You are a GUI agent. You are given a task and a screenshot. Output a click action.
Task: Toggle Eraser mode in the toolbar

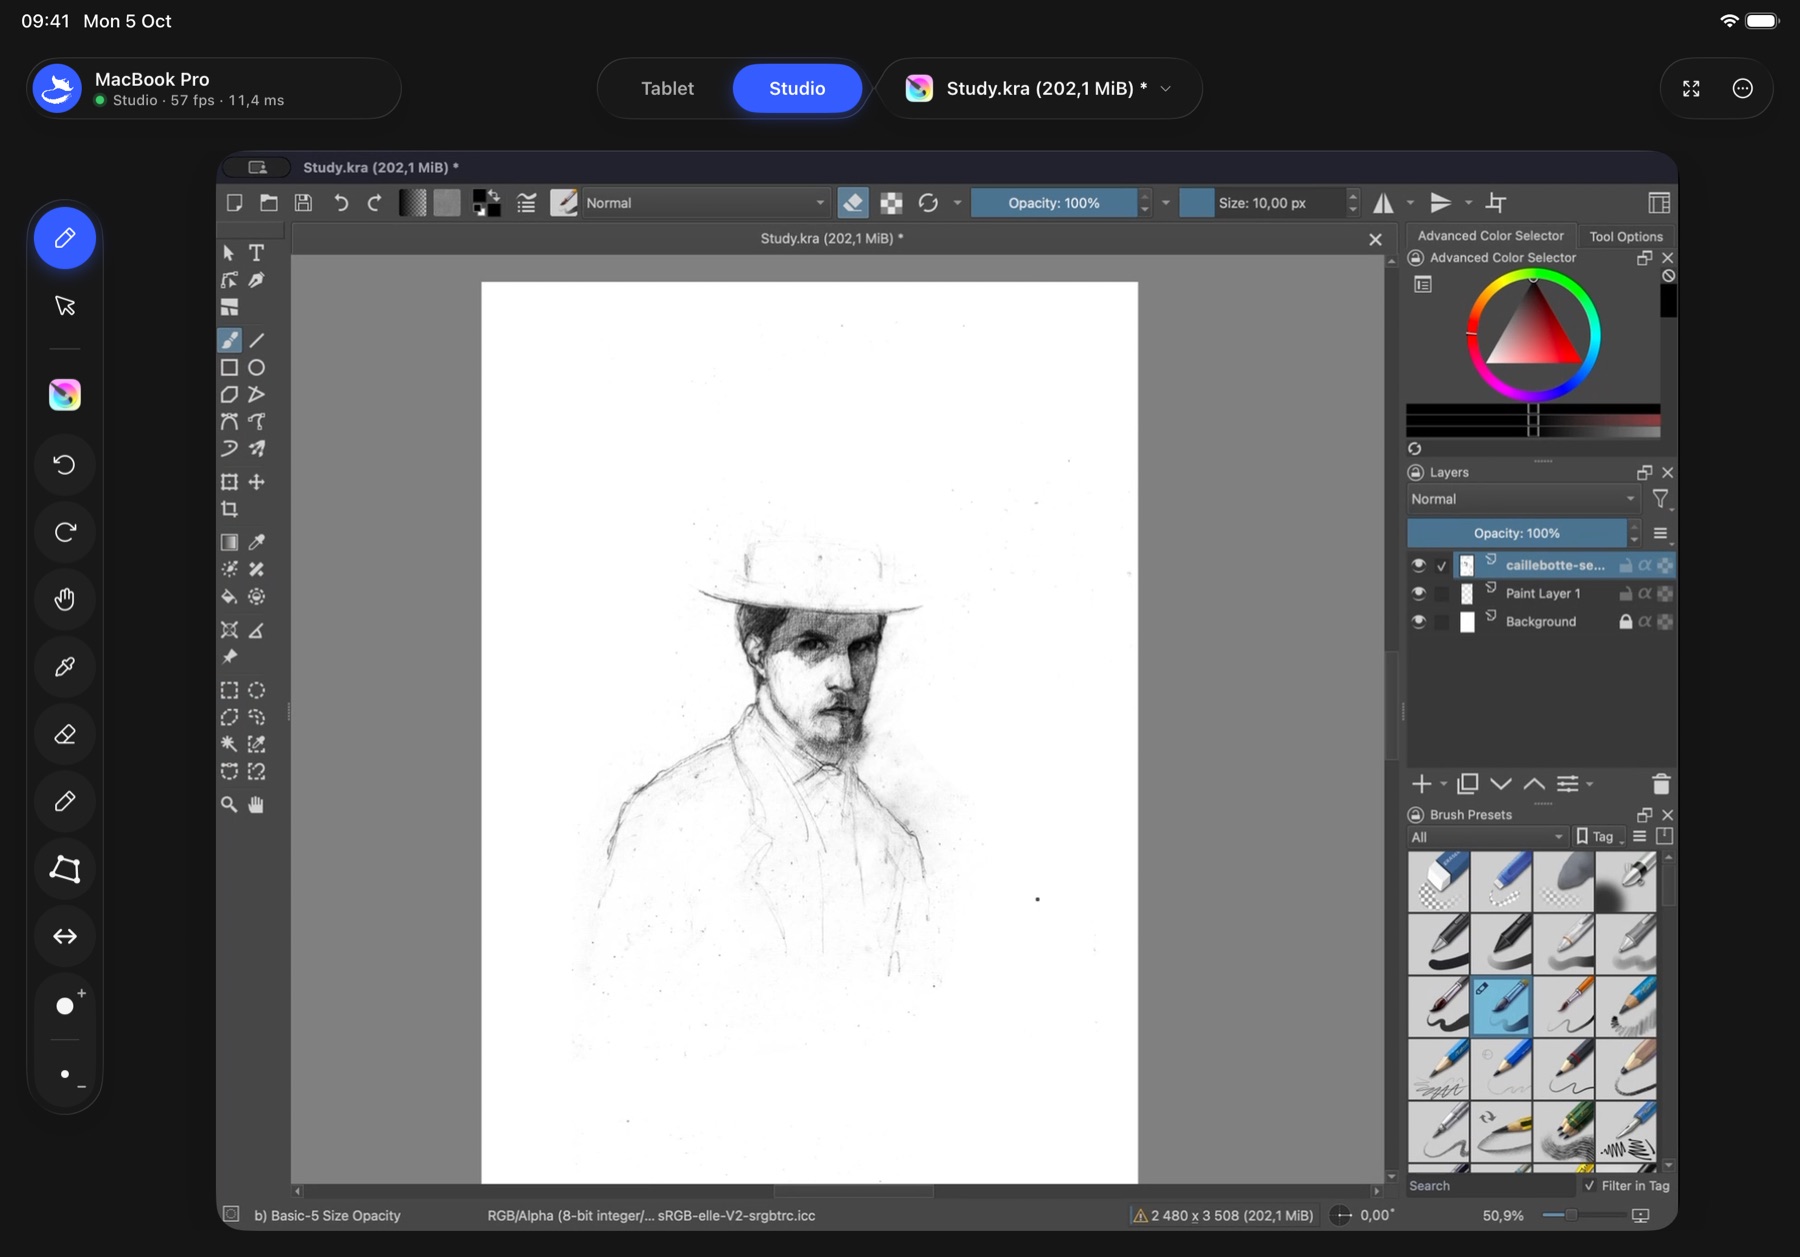coord(853,203)
